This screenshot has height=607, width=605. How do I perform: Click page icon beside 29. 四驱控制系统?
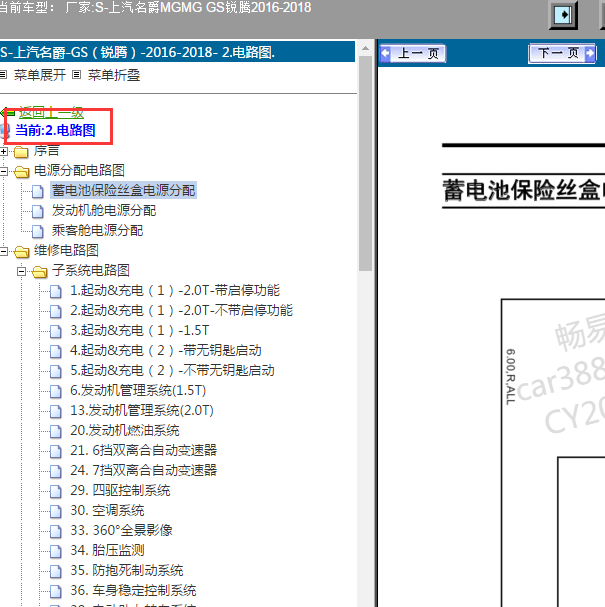56,492
